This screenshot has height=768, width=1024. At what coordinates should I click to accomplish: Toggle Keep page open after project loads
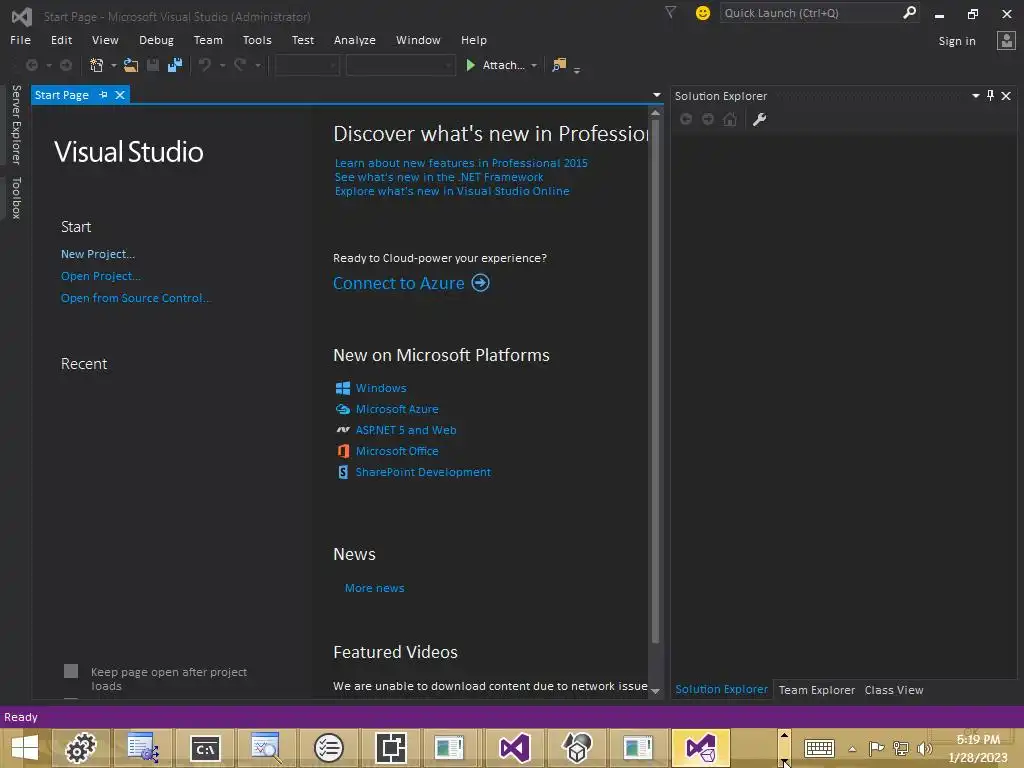coord(71,671)
